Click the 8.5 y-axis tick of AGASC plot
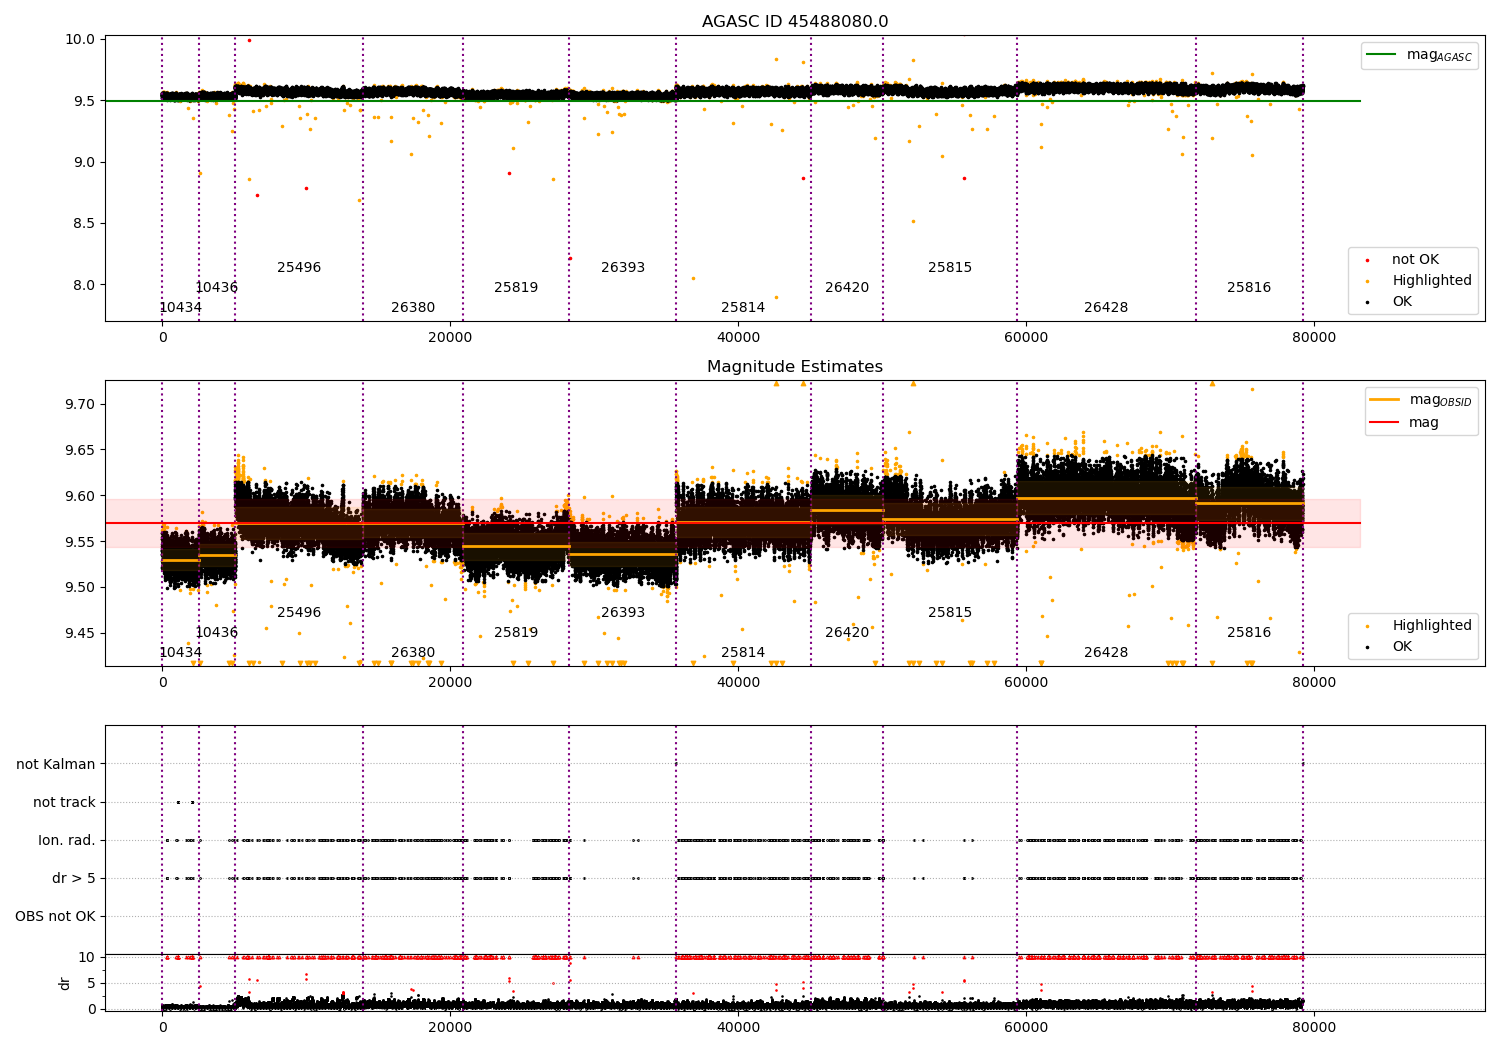 [85, 224]
